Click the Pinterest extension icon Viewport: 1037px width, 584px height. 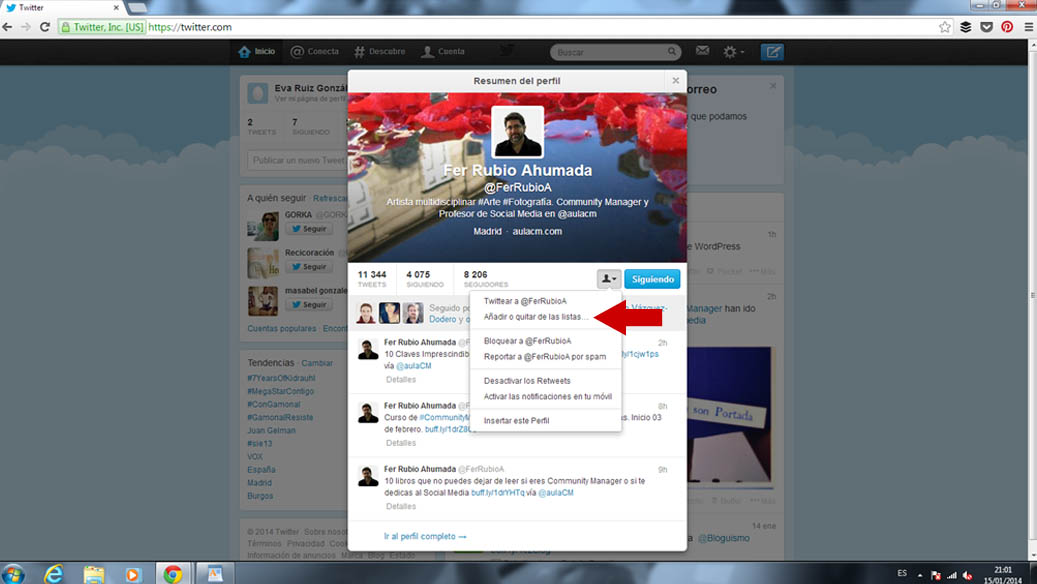1007,27
